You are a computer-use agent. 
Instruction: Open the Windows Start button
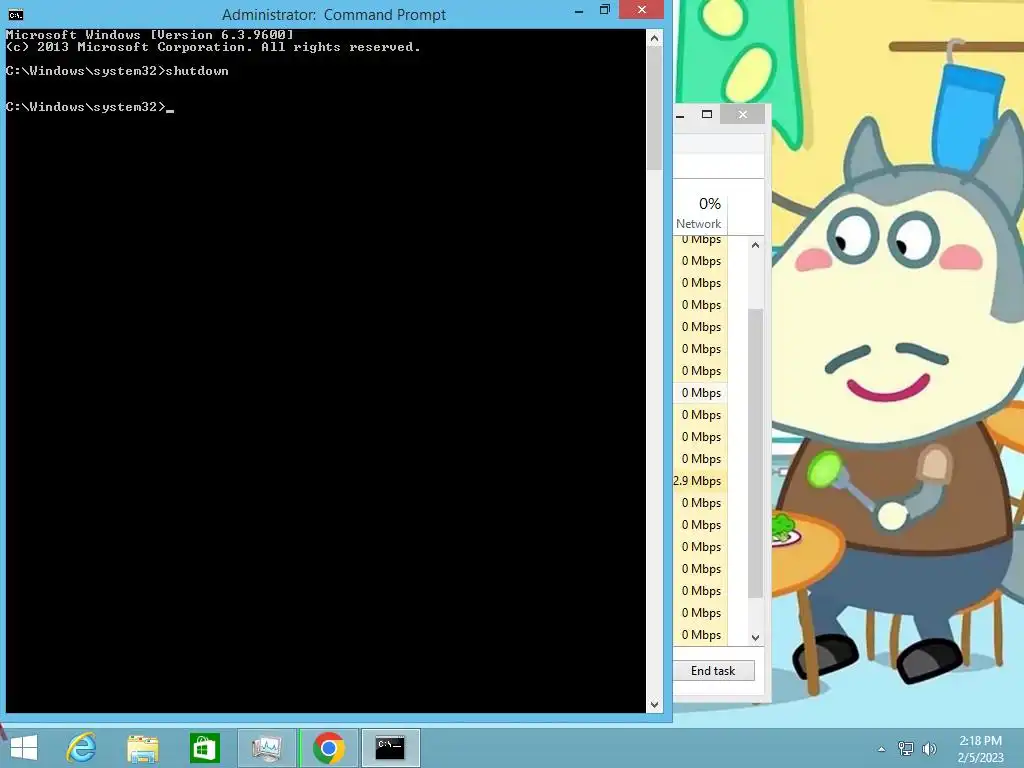click(24, 748)
